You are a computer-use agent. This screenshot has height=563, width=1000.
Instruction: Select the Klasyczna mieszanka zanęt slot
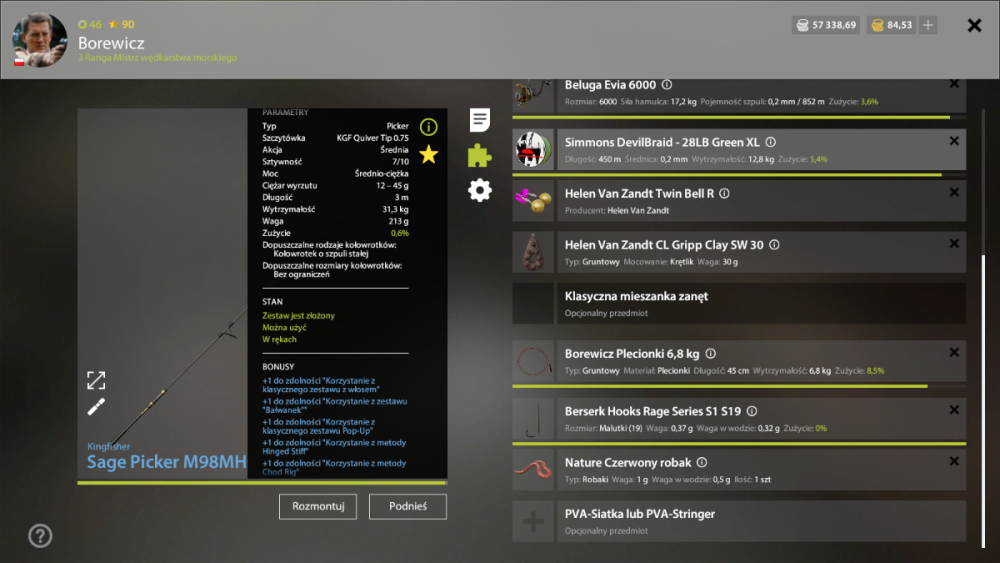tap(739, 304)
